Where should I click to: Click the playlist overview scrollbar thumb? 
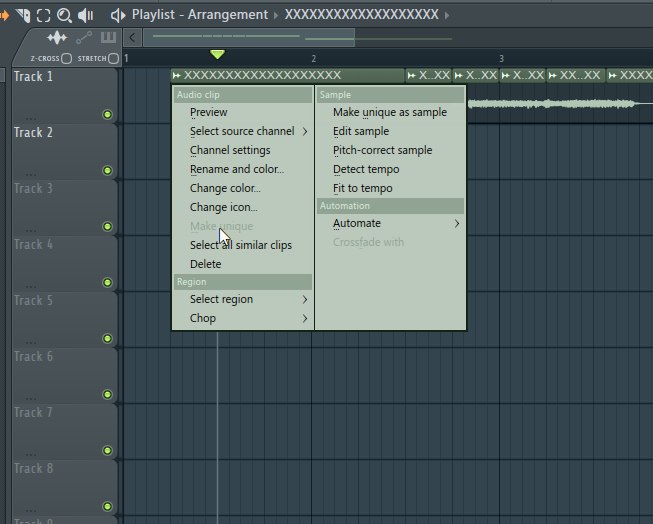point(249,38)
